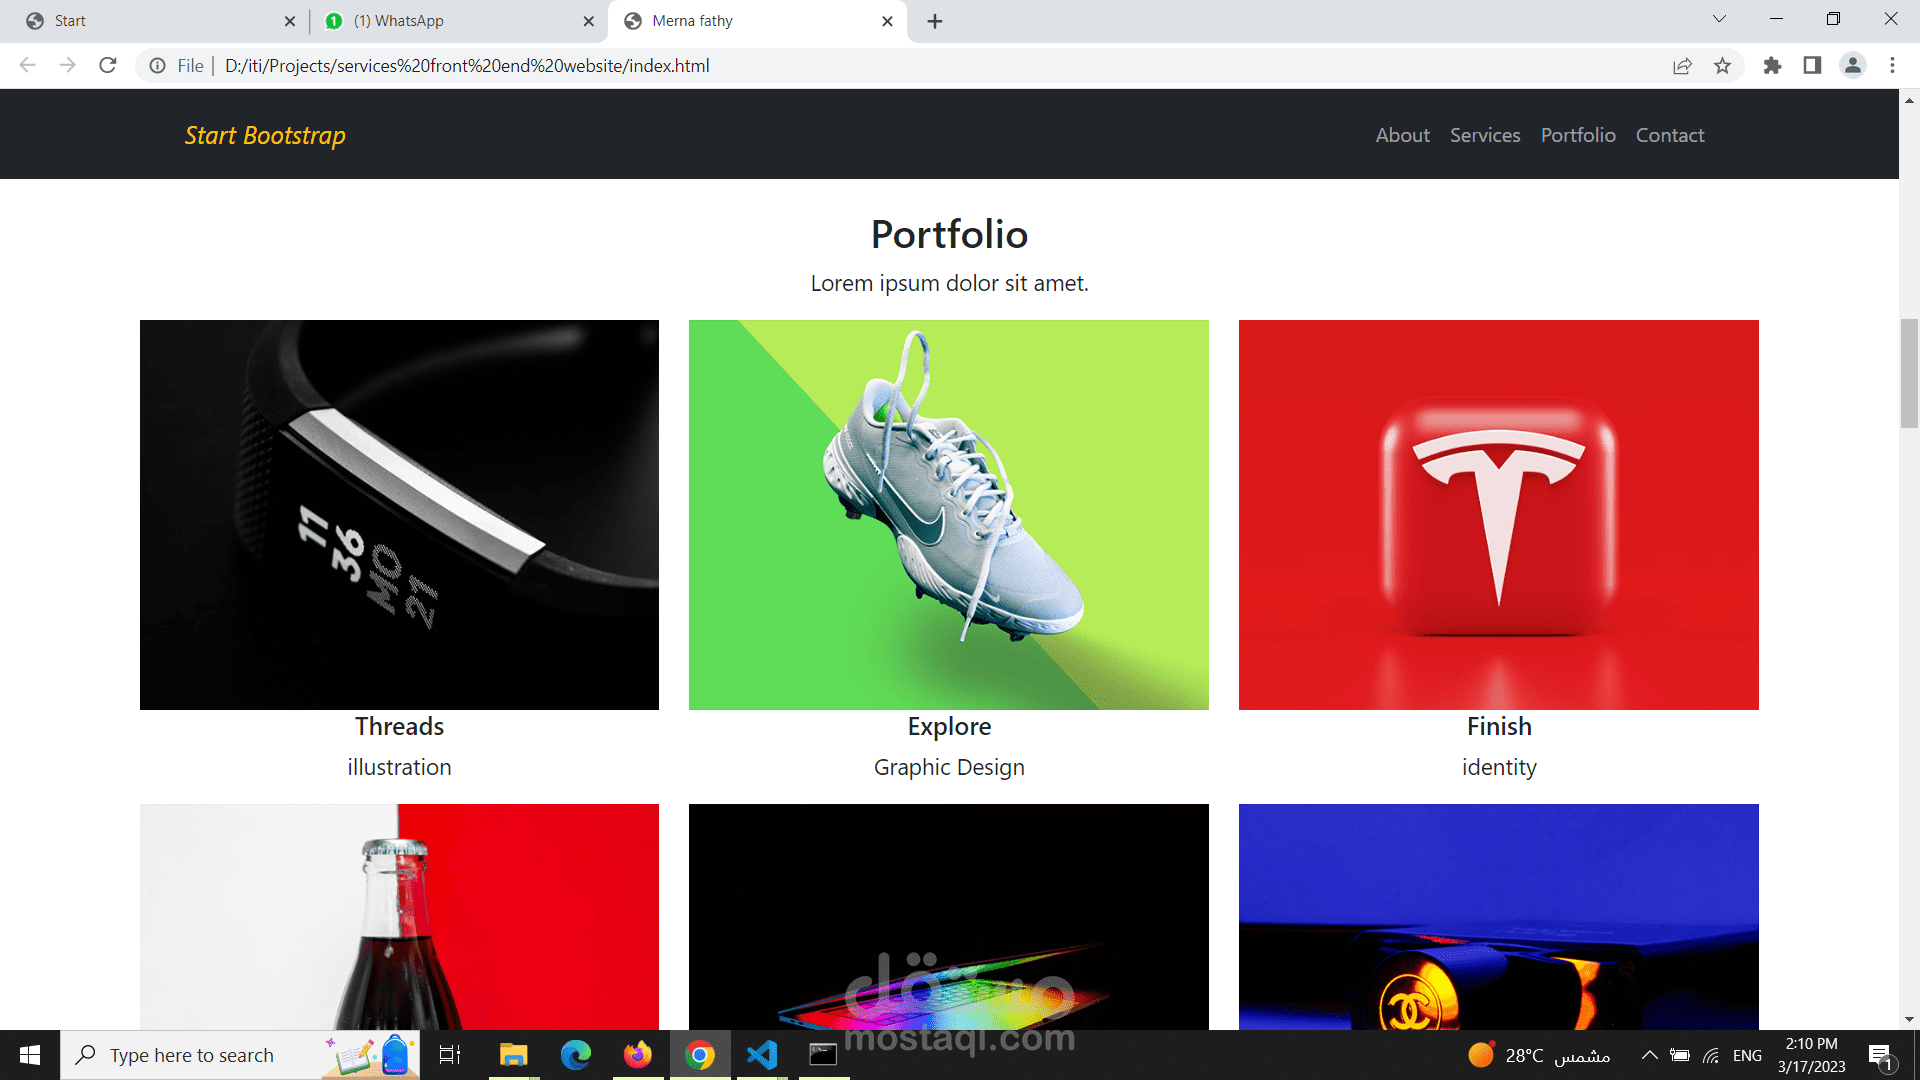Viewport: 1920px width, 1080px height.
Task: Click the Start Bootstrap brand link
Action: (265, 135)
